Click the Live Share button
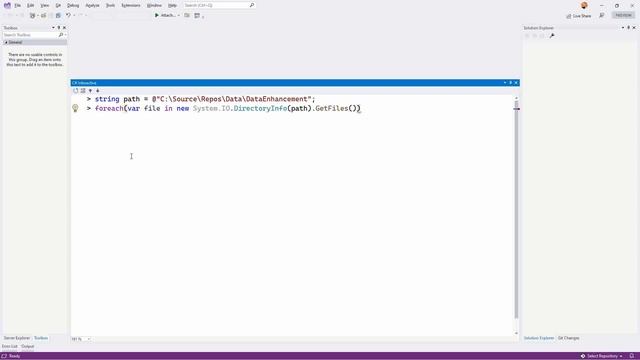The height and width of the screenshot is (360, 640). click(x=579, y=16)
